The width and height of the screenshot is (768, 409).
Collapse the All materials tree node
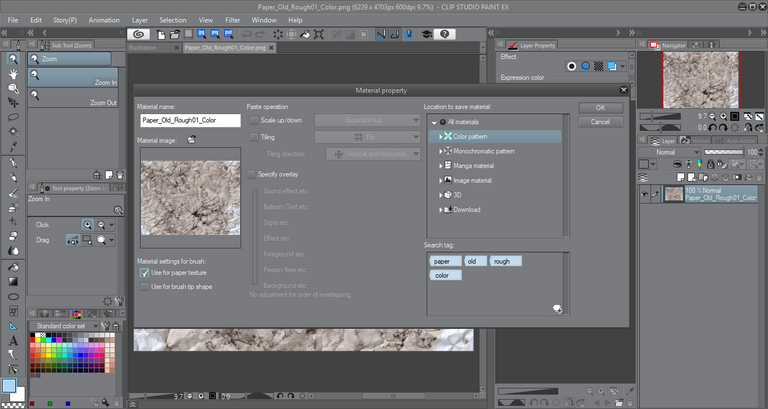tap(434, 122)
